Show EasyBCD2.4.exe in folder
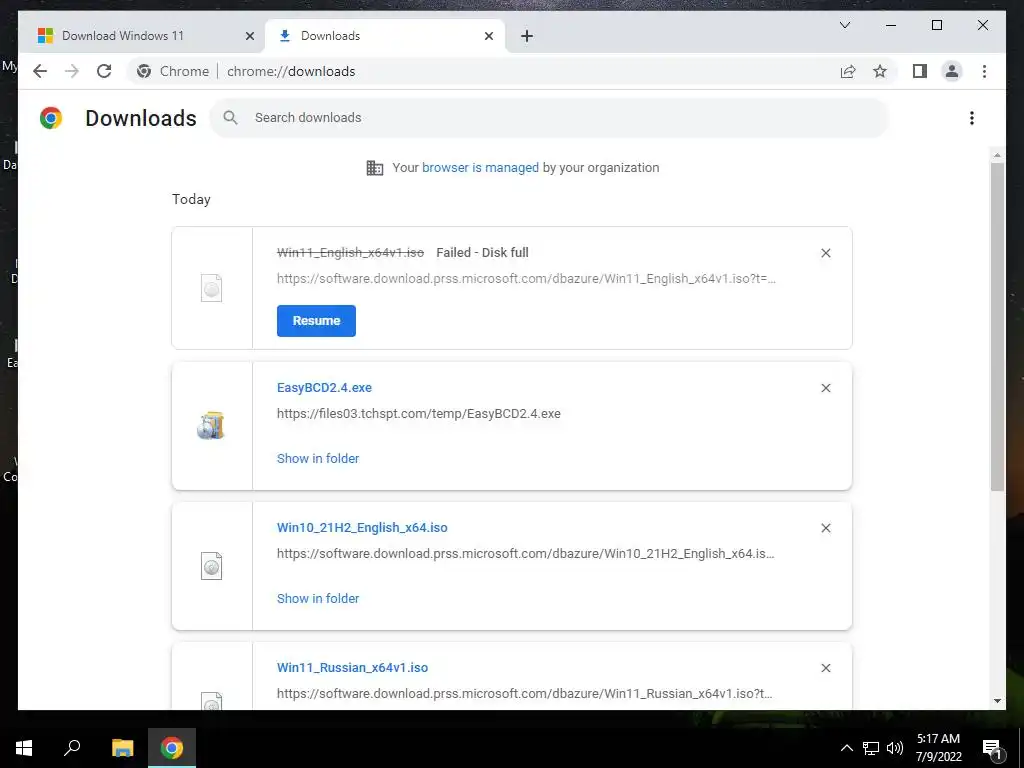The image size is (1024, 768). 318,458
